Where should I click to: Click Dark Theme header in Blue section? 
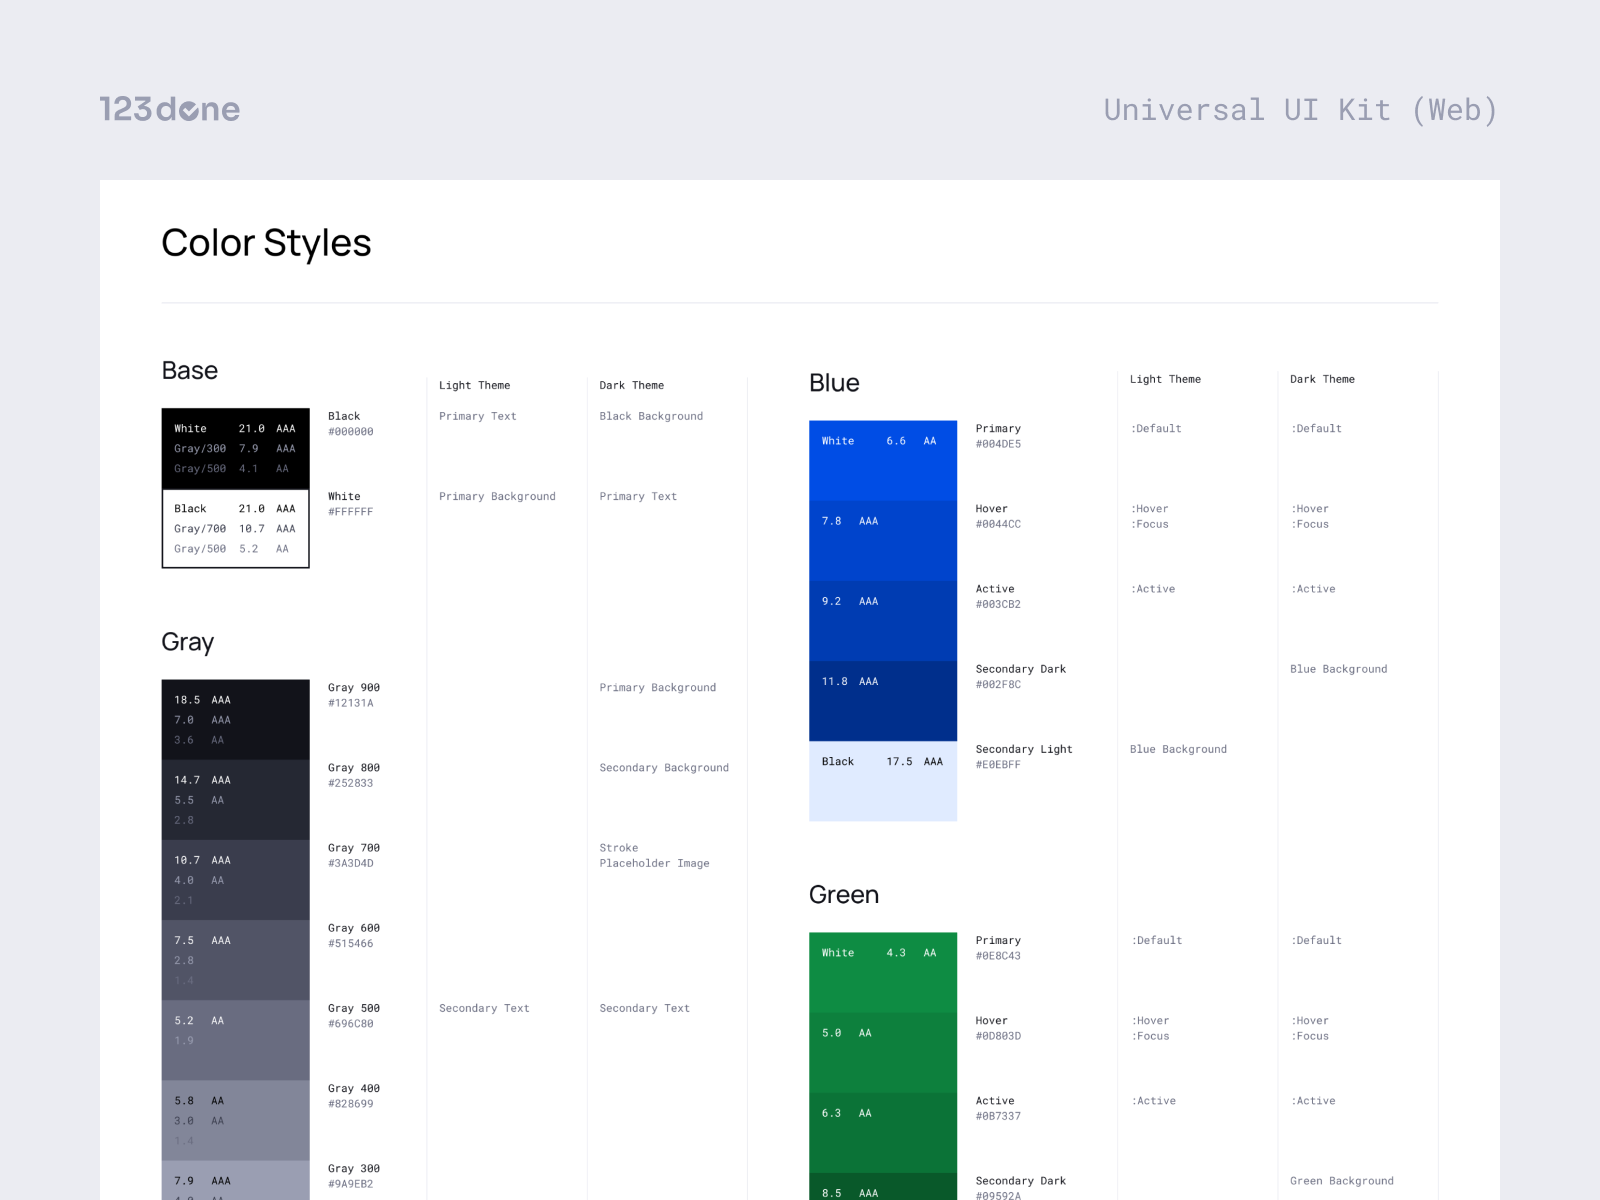tap(1323, 380)
